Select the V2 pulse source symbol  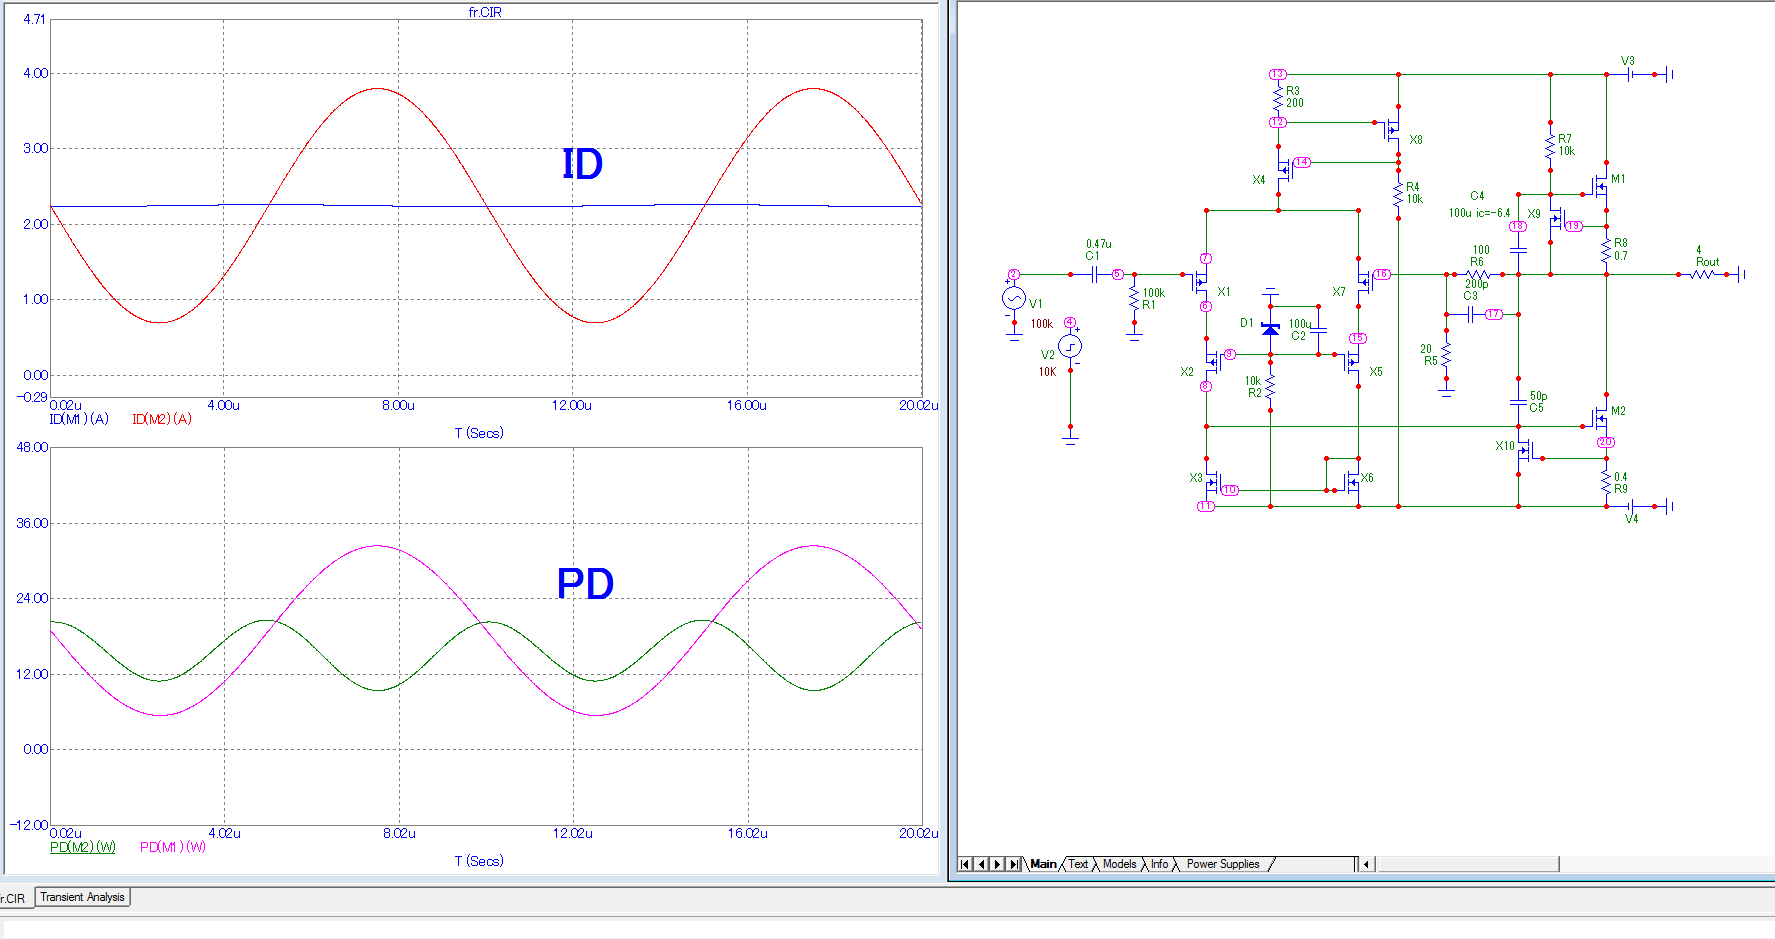1070,346
